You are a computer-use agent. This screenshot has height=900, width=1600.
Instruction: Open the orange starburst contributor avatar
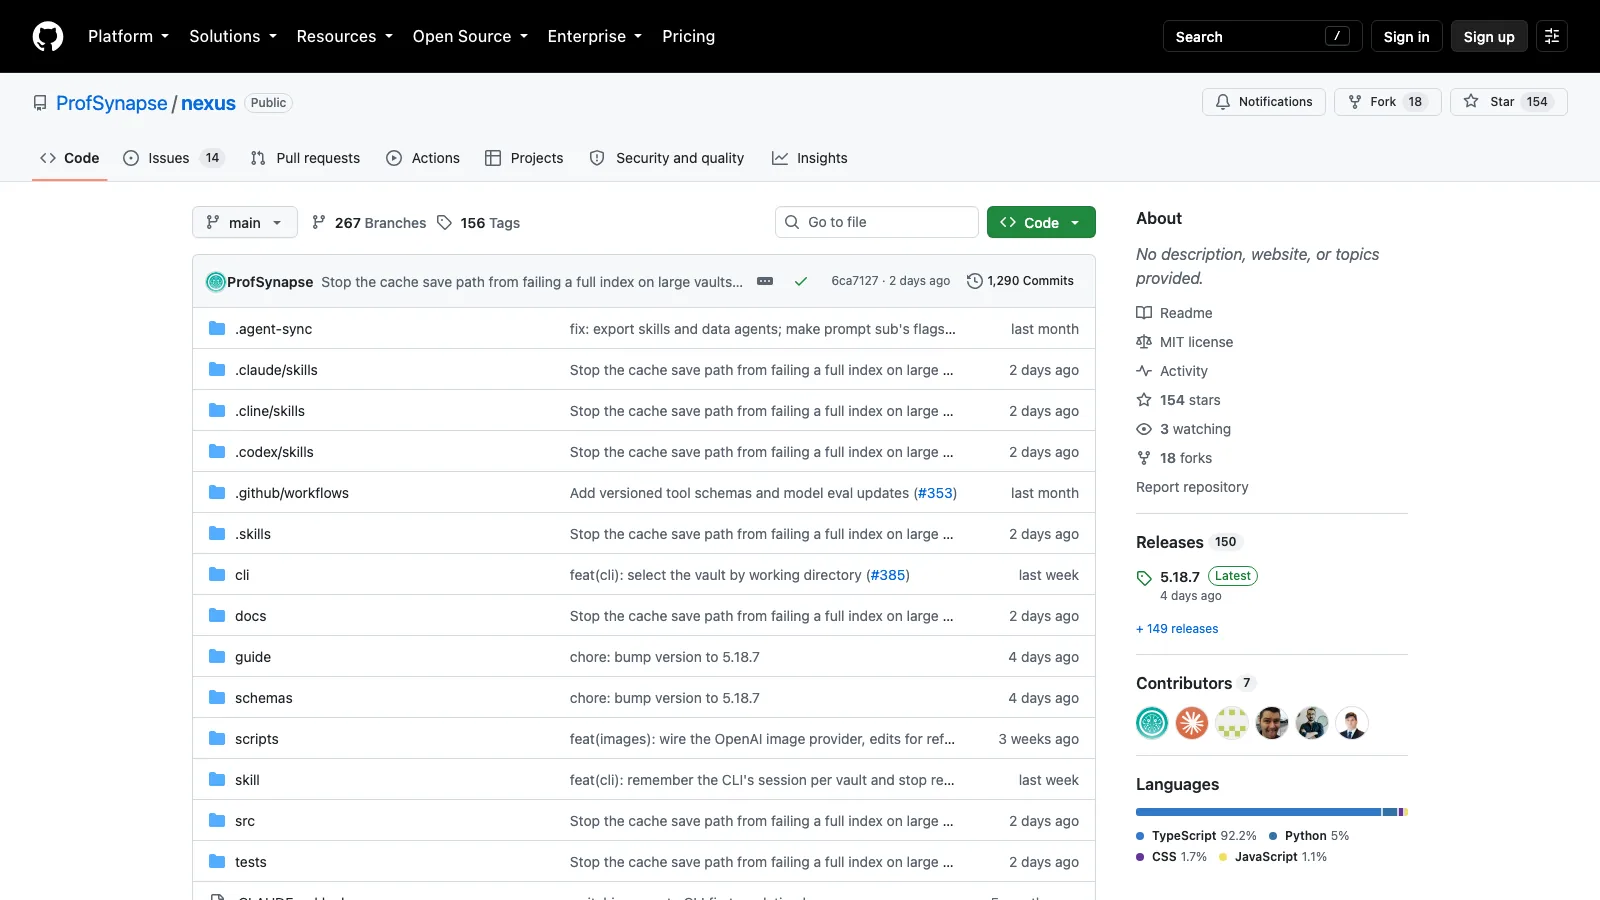(1192, 723)
